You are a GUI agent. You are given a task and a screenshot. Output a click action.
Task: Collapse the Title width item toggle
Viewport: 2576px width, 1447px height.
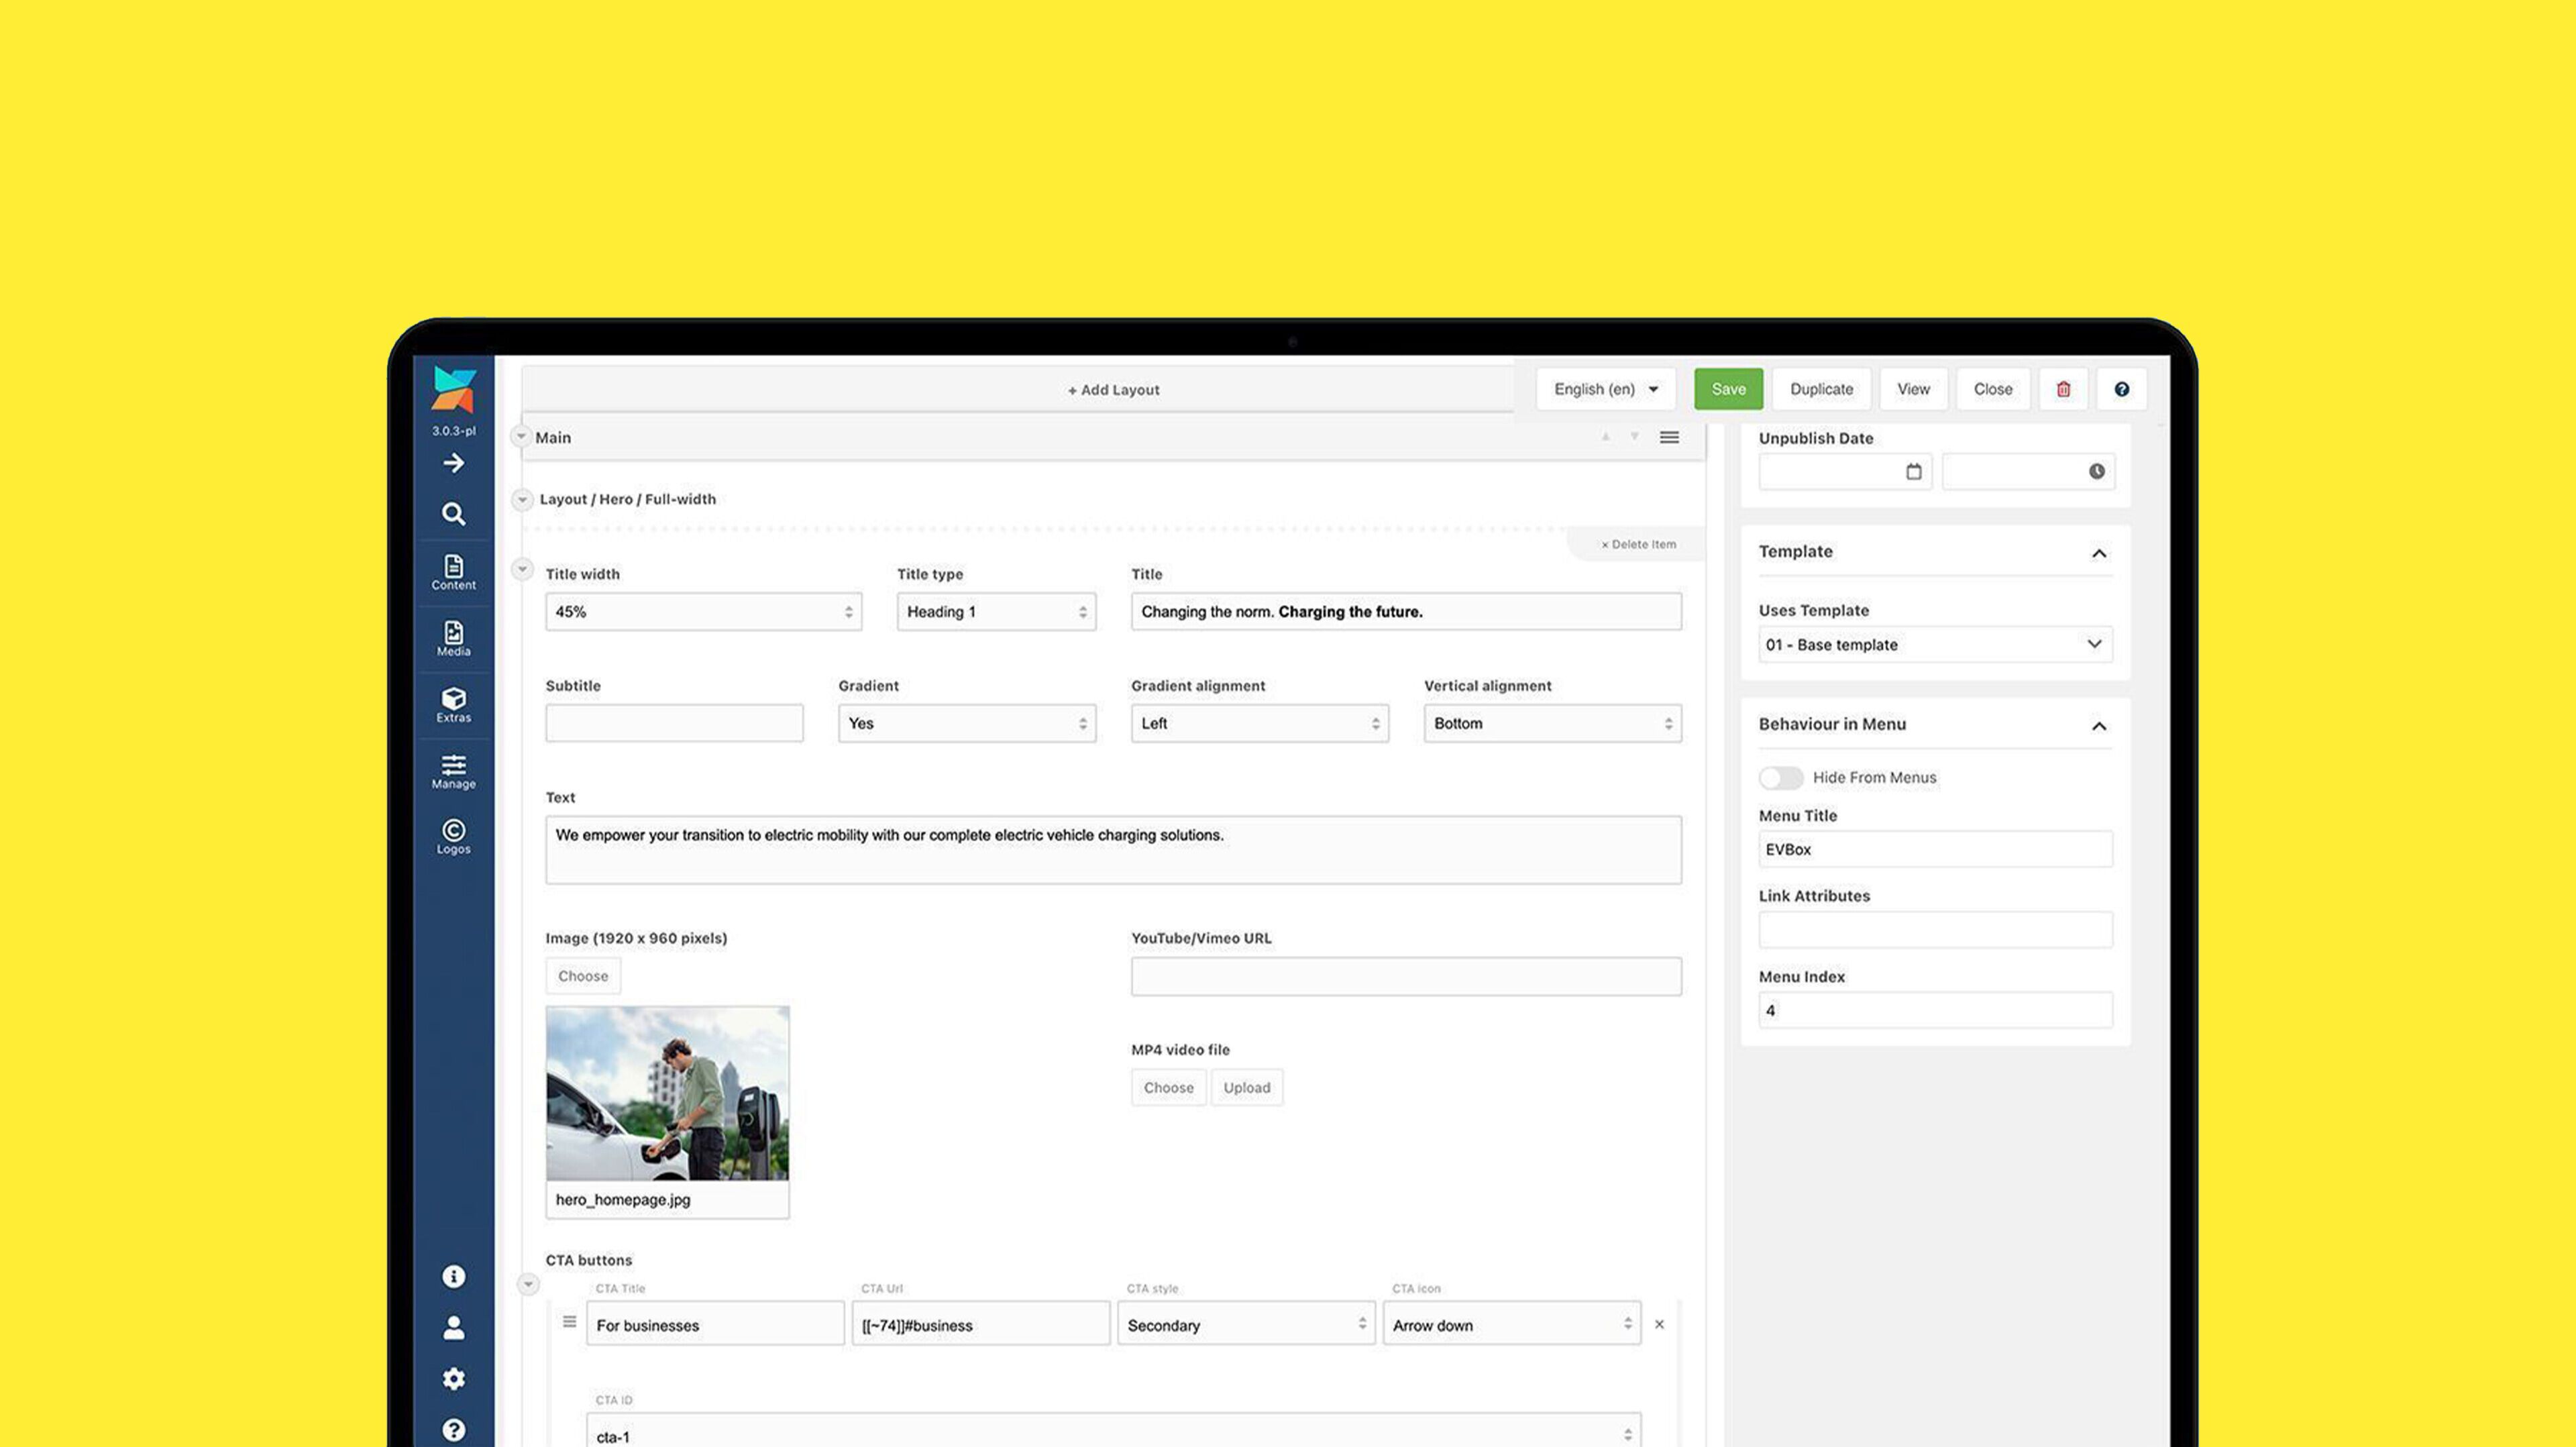tap(522, 569)
